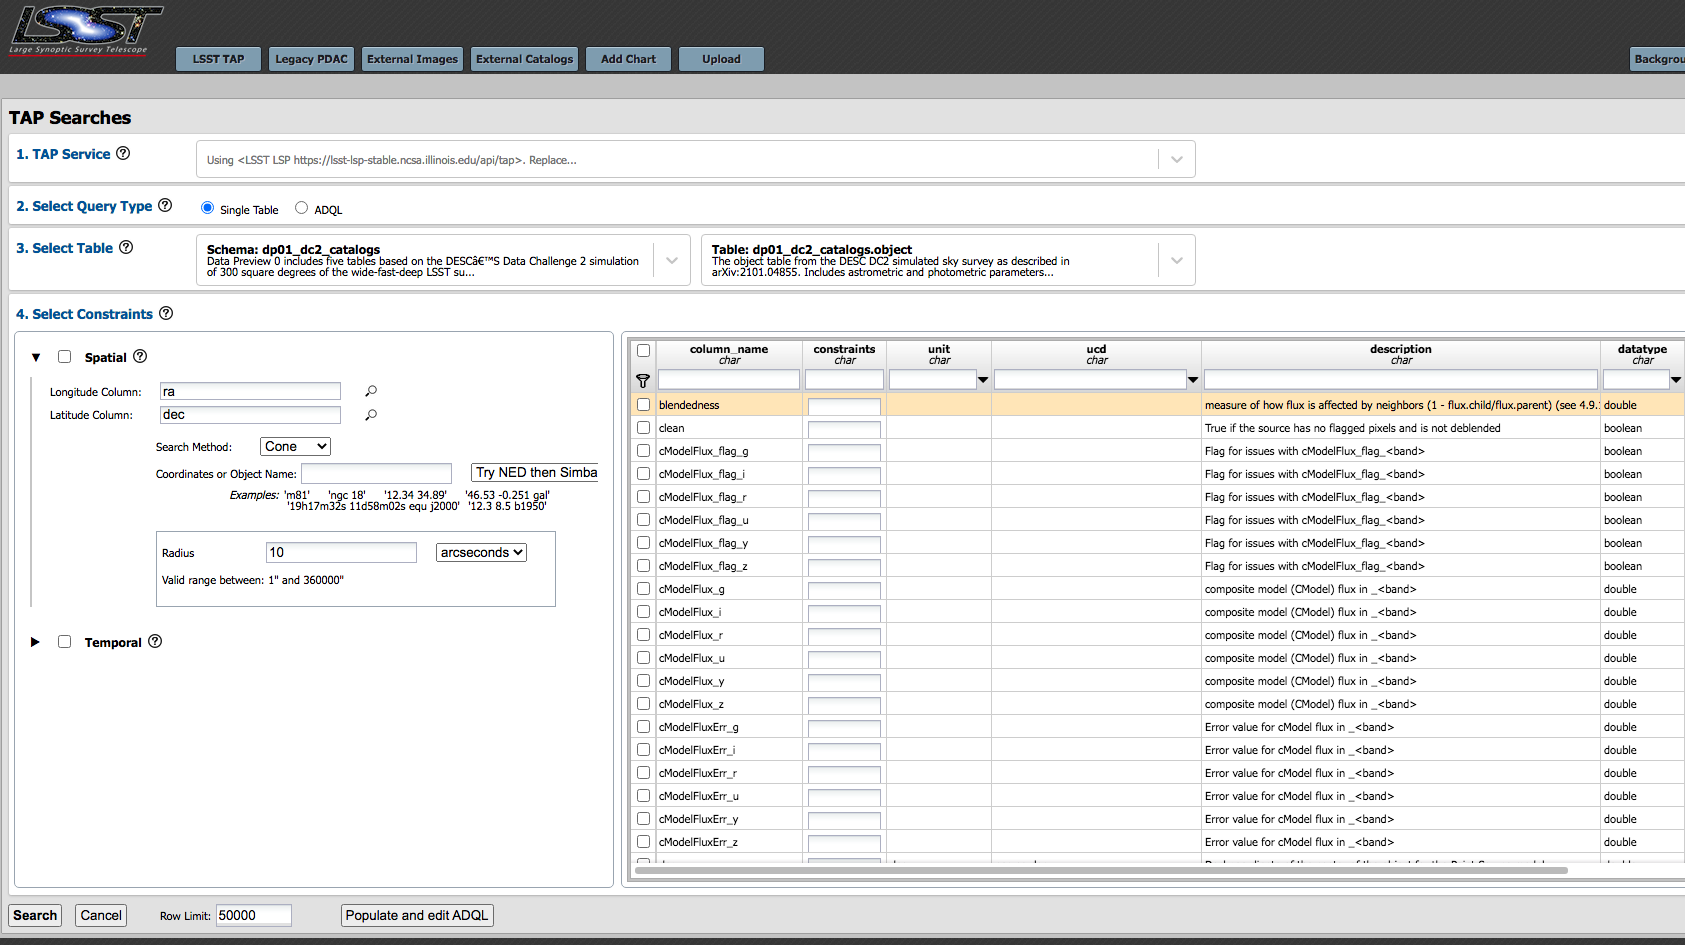Open help icon beside TAP Service

click(123, 153)
